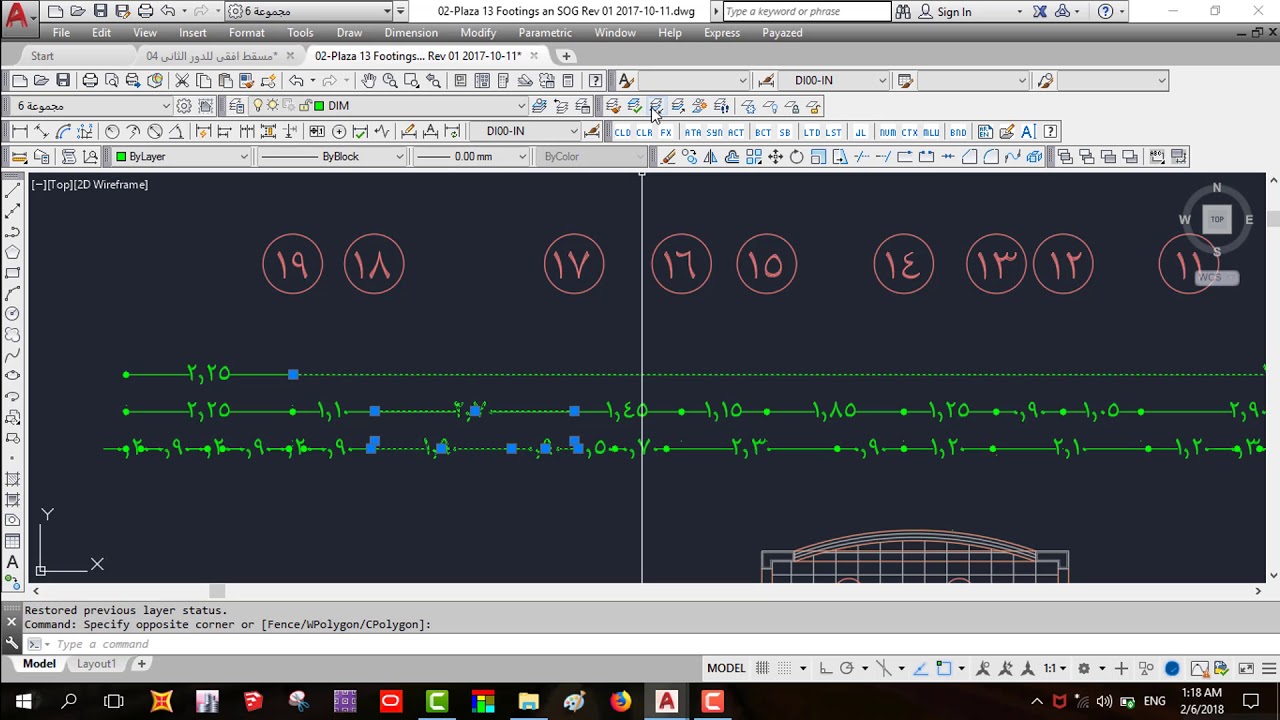Open the Express menu

[722, 33]
